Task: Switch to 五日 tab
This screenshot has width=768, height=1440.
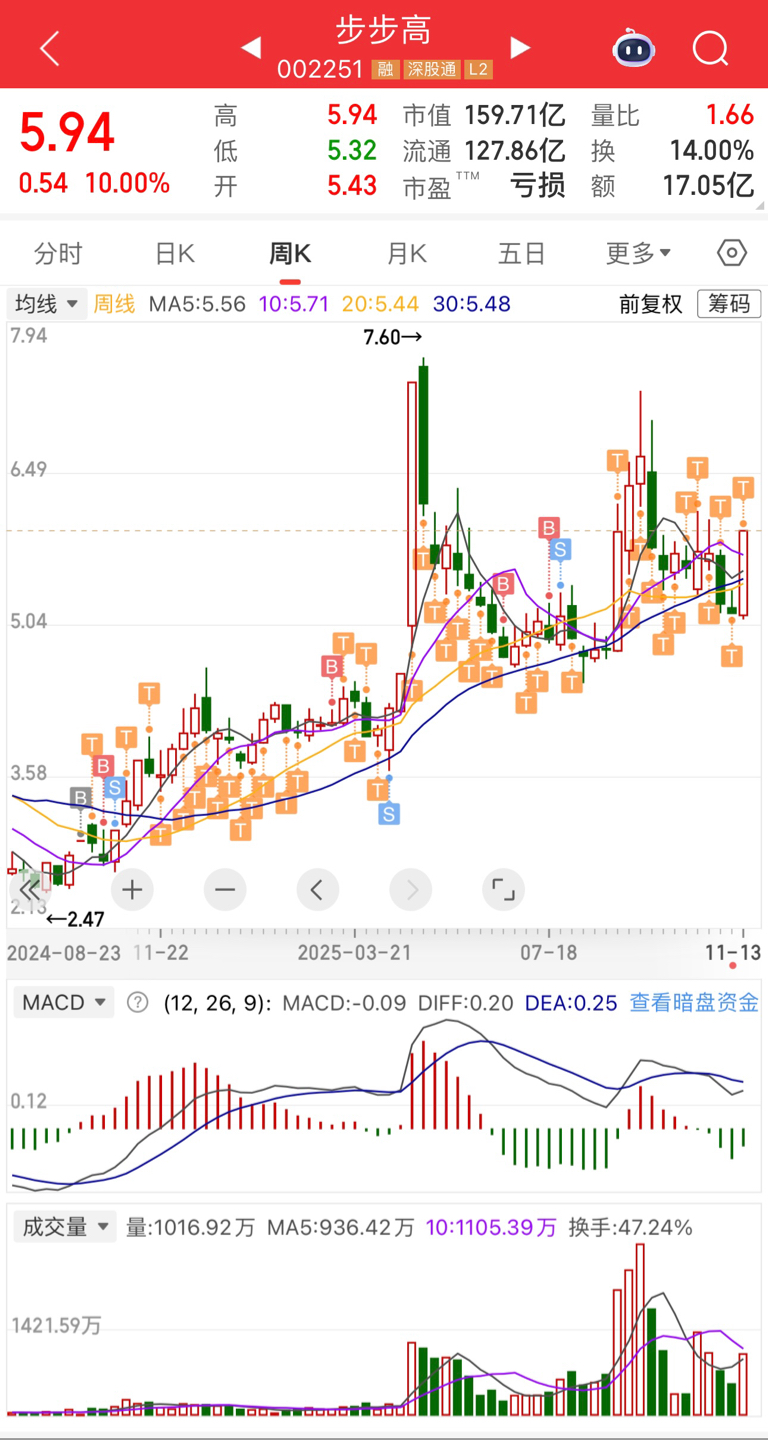Action: pyautogui.click(x=522, y=254)
